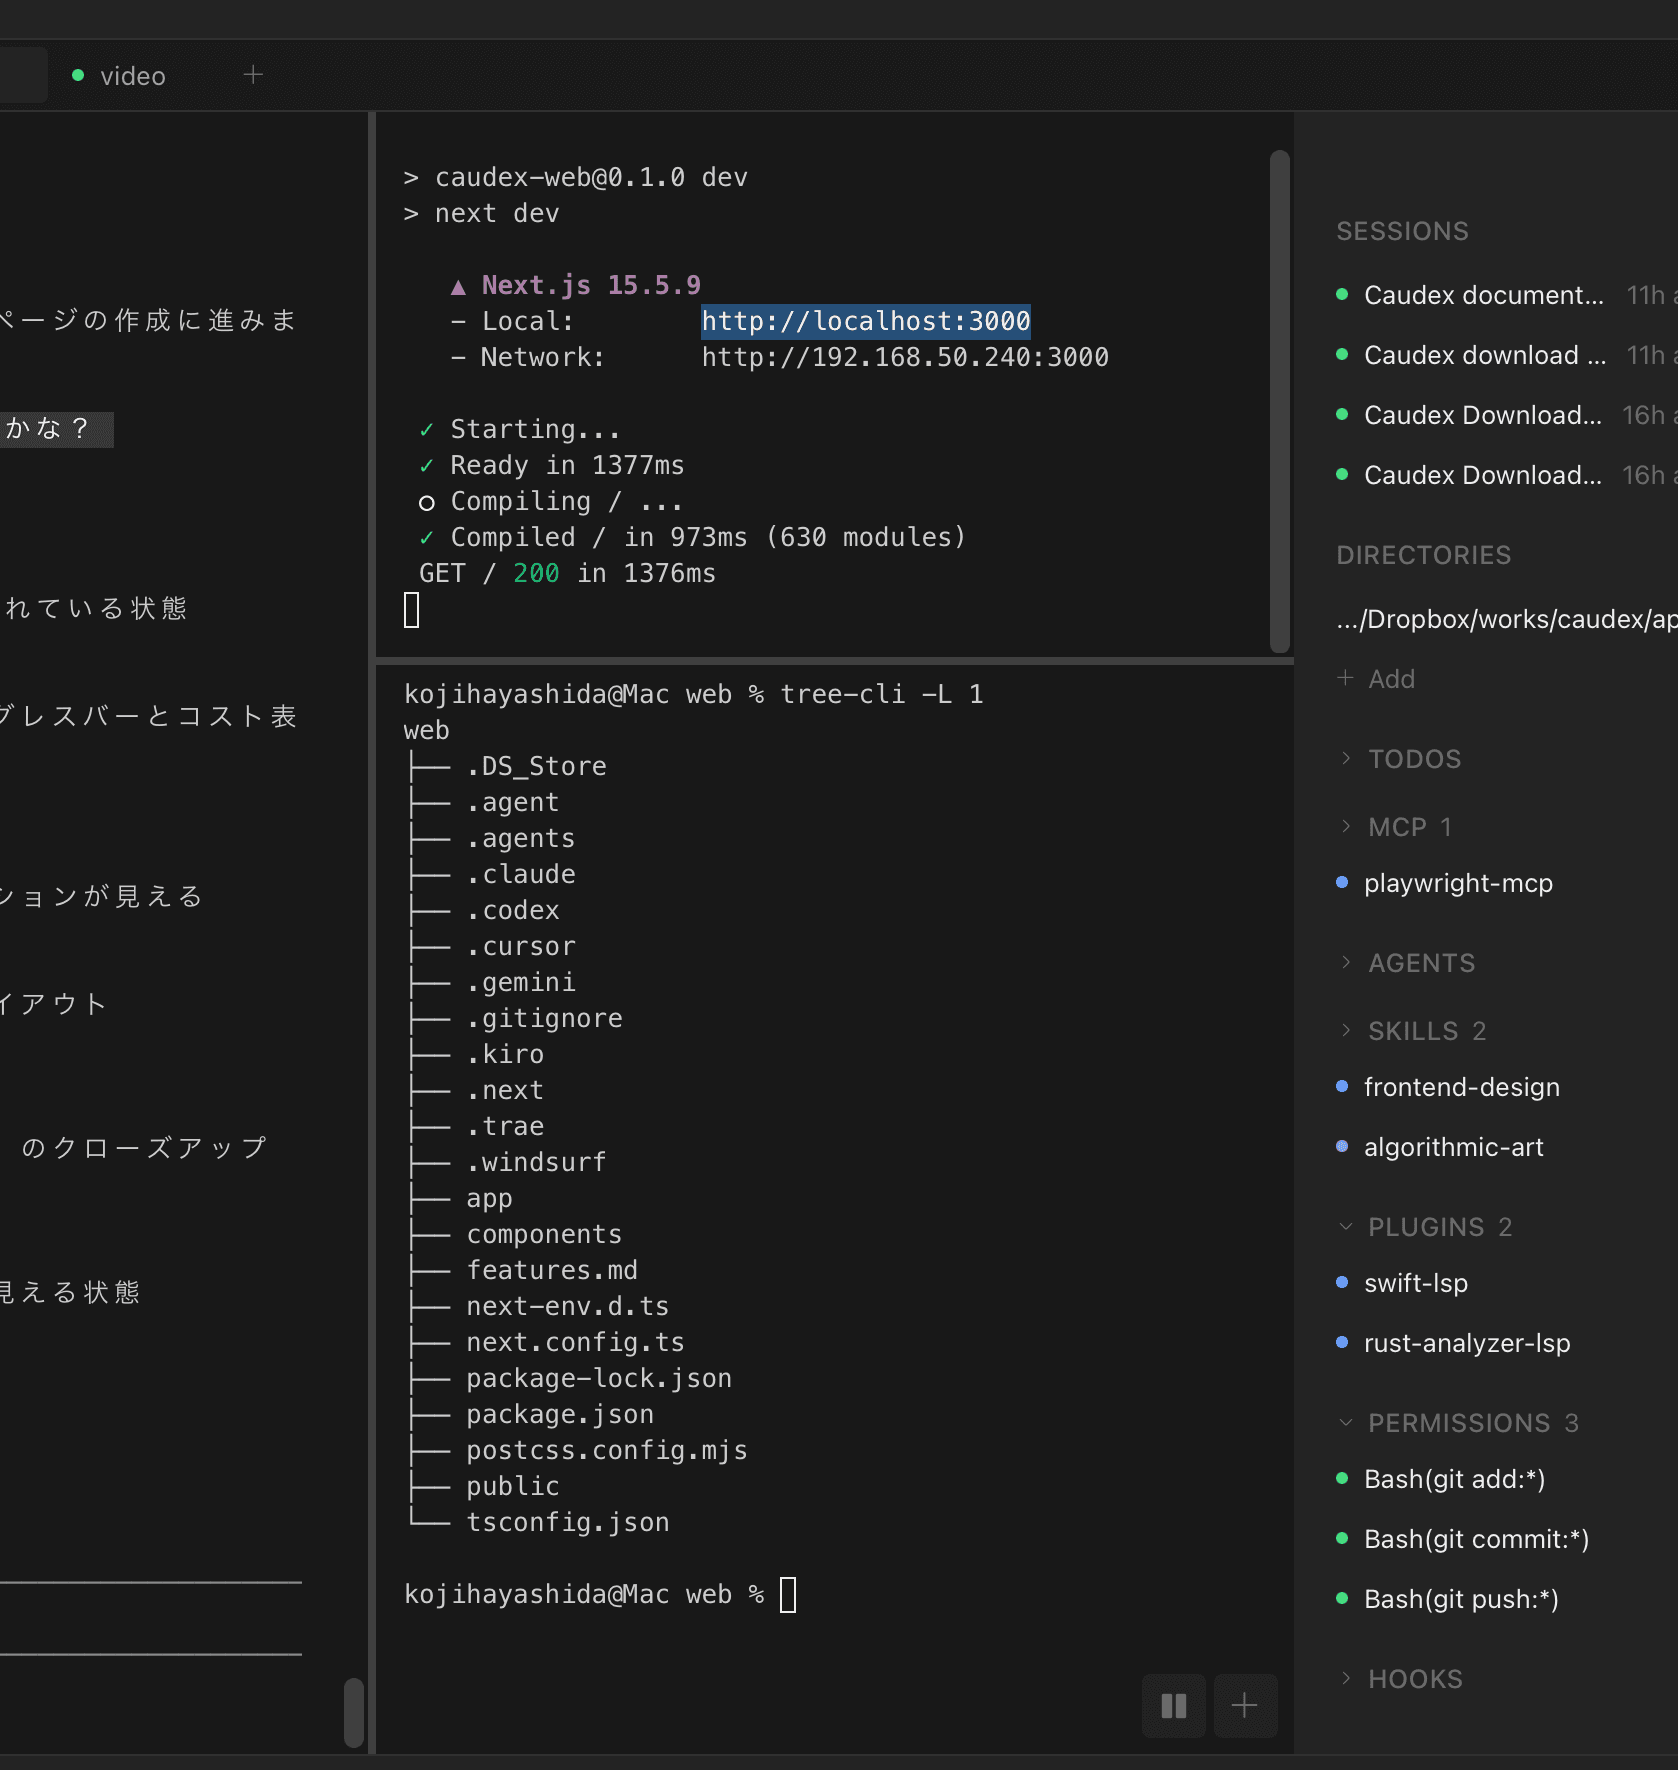This screenshot has height=1770, width=1678.
Task: Click the blue dot next to playwright-mcp
Action: 1342,883
